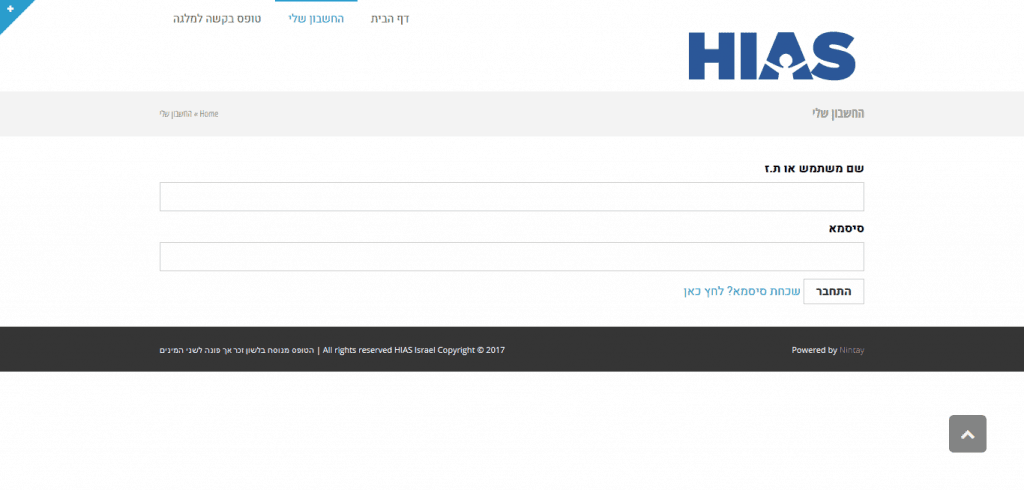Open the שכחת סיסמא? לחץ כאן link
The image size is (1024, 490).
pos(742,291)
